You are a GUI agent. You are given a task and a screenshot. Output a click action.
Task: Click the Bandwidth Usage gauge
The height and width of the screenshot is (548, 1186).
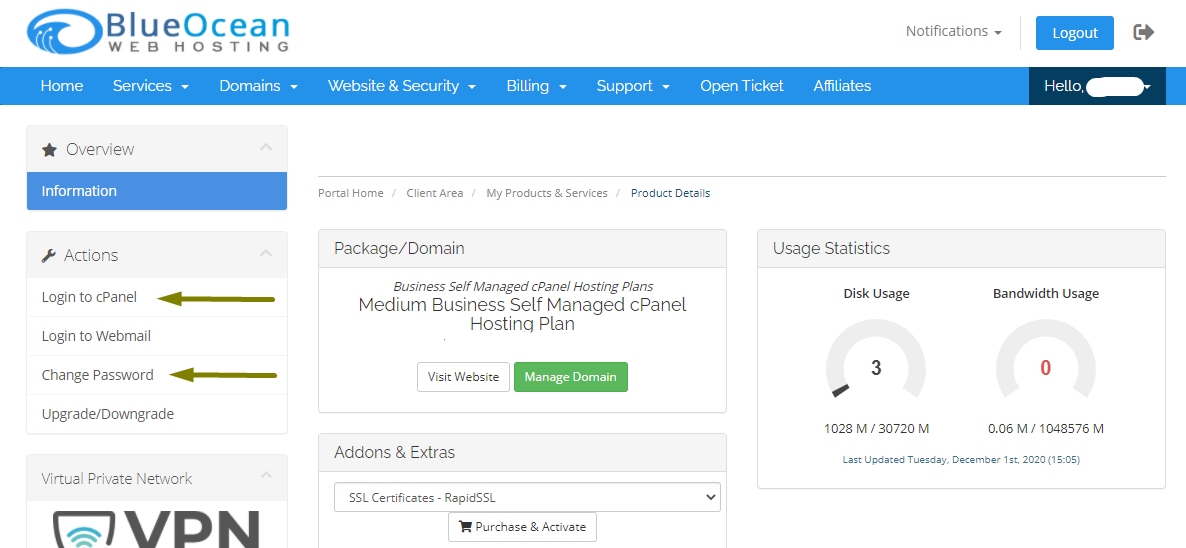coord(1045,367)
